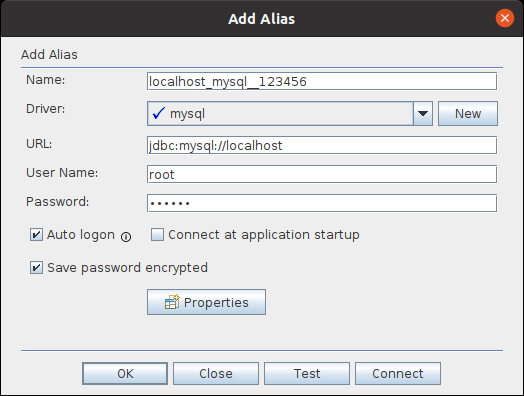Expand the Driver dropdown arrow

tap(423, 114)
